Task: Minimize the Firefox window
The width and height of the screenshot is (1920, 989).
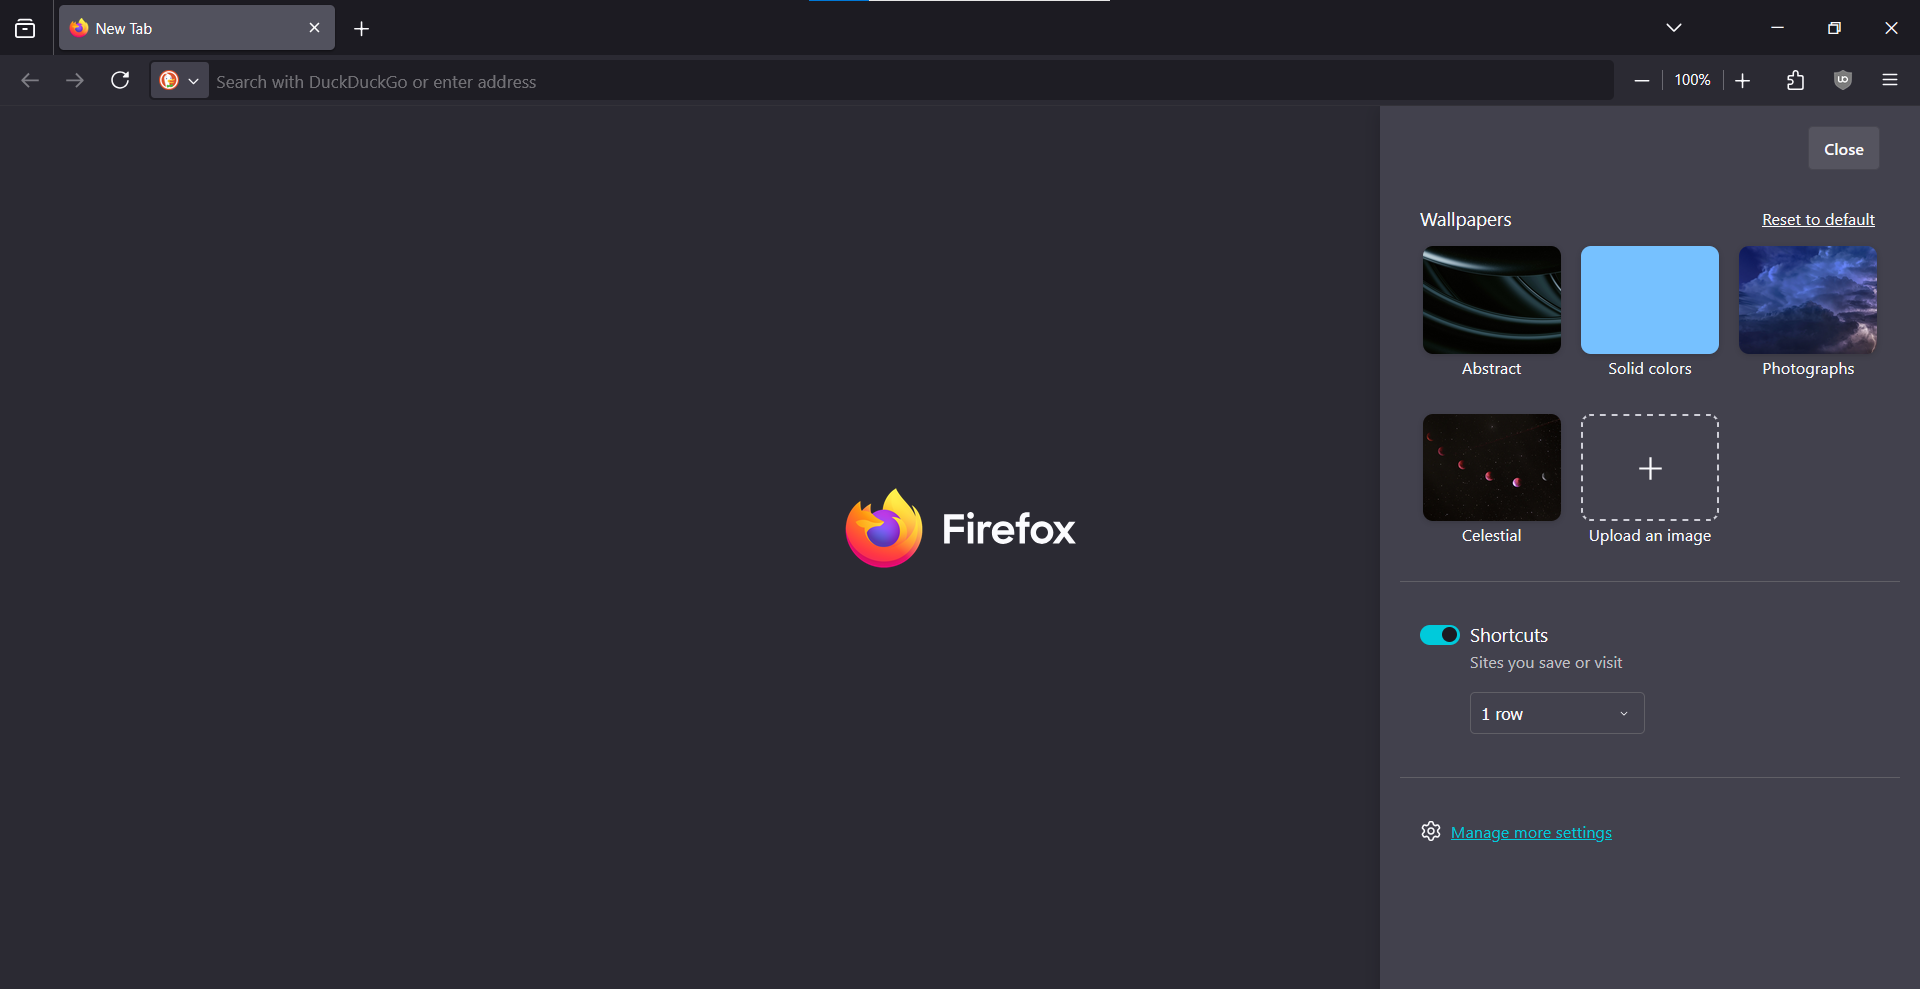Action: [x=1777, y=28]
